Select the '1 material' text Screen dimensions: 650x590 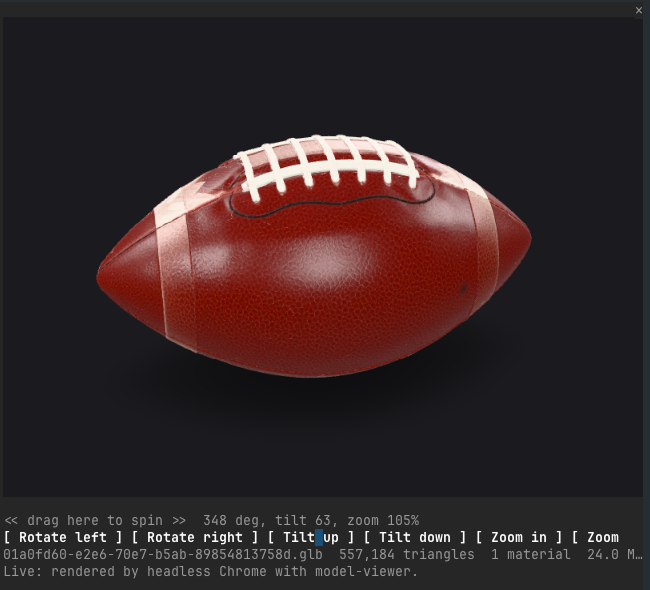[531, 554]
